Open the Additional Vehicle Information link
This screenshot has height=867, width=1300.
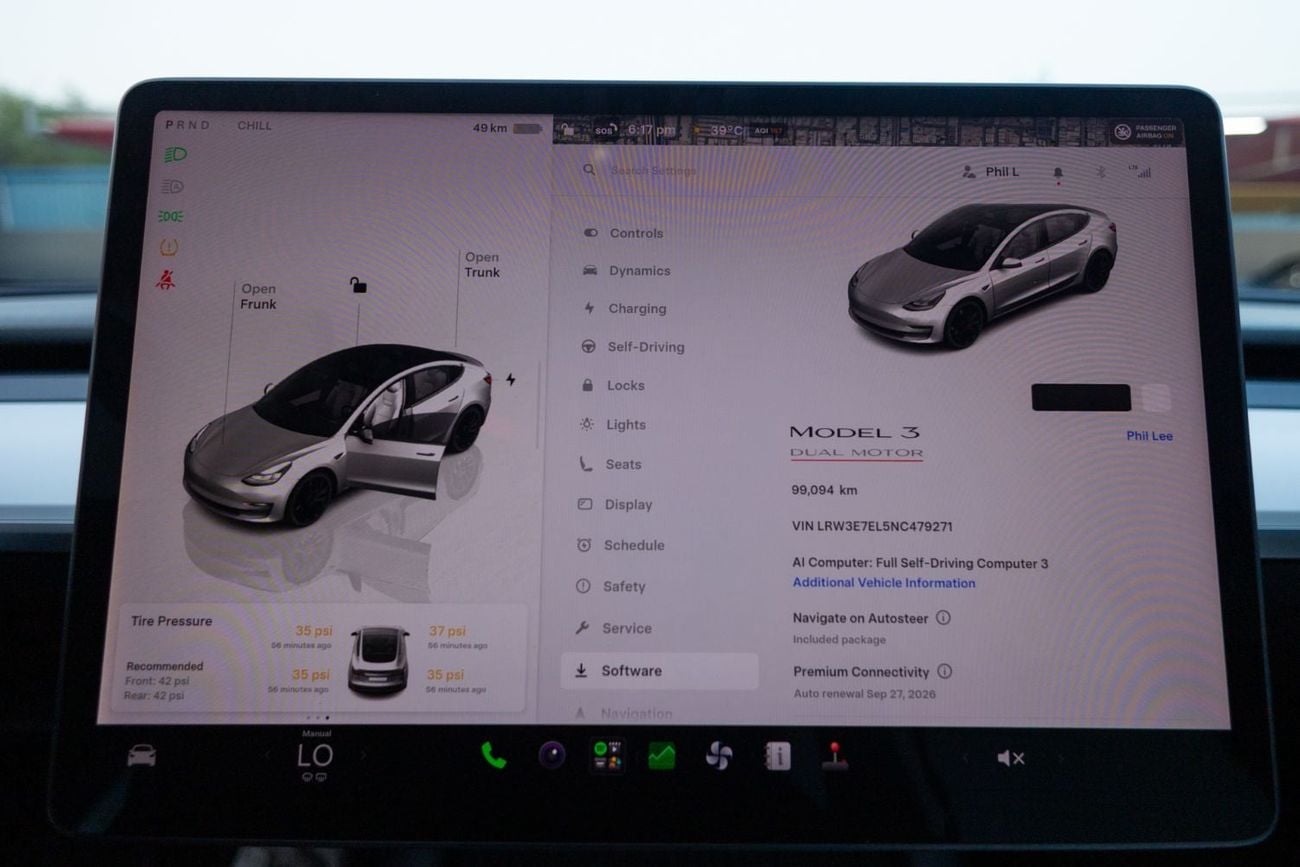click(x=884, y=583)
